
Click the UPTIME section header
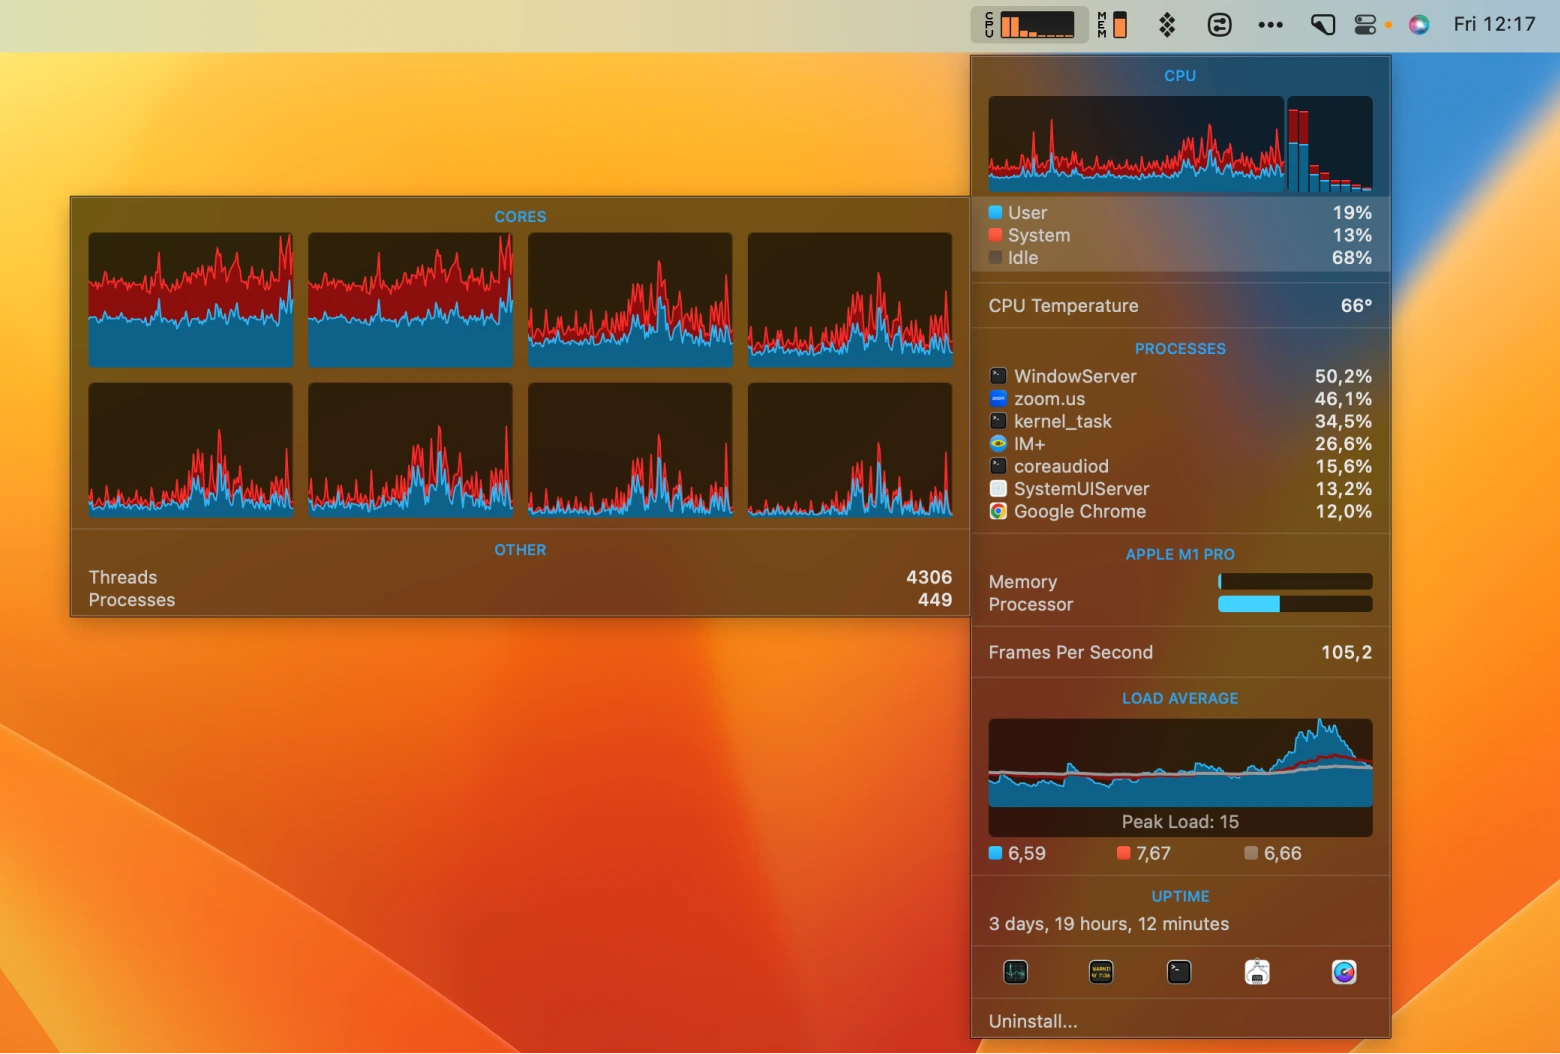point(1180,896)
